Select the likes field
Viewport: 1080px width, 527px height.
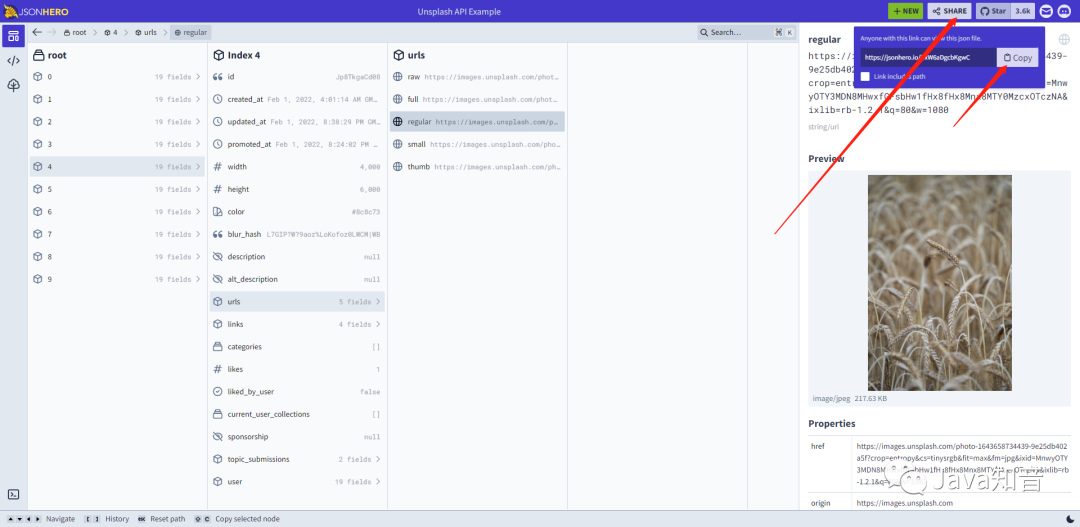tap(298, 369)
